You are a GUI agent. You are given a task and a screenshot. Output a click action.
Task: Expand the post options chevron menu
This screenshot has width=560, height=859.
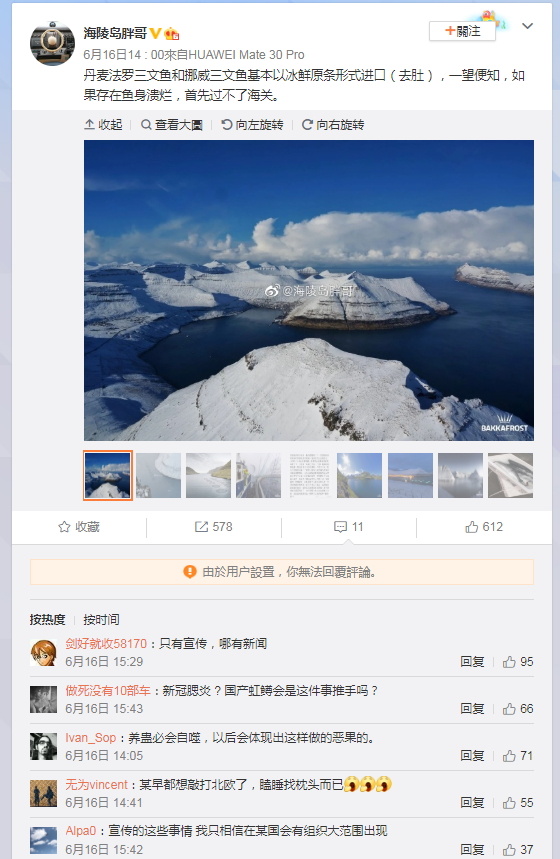527,26
